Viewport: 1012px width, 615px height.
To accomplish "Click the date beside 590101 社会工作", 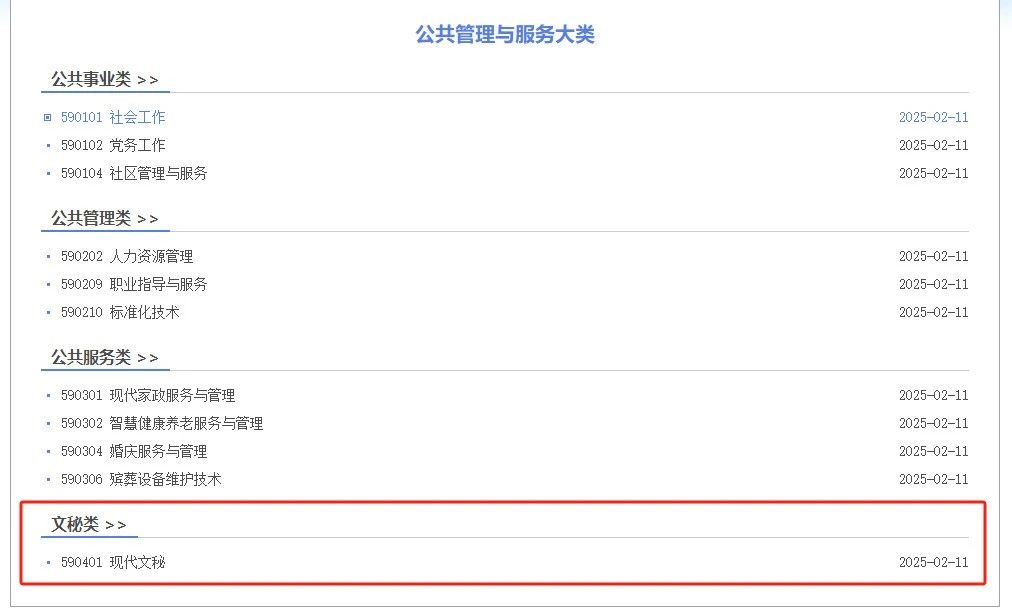I will point(933,117).
